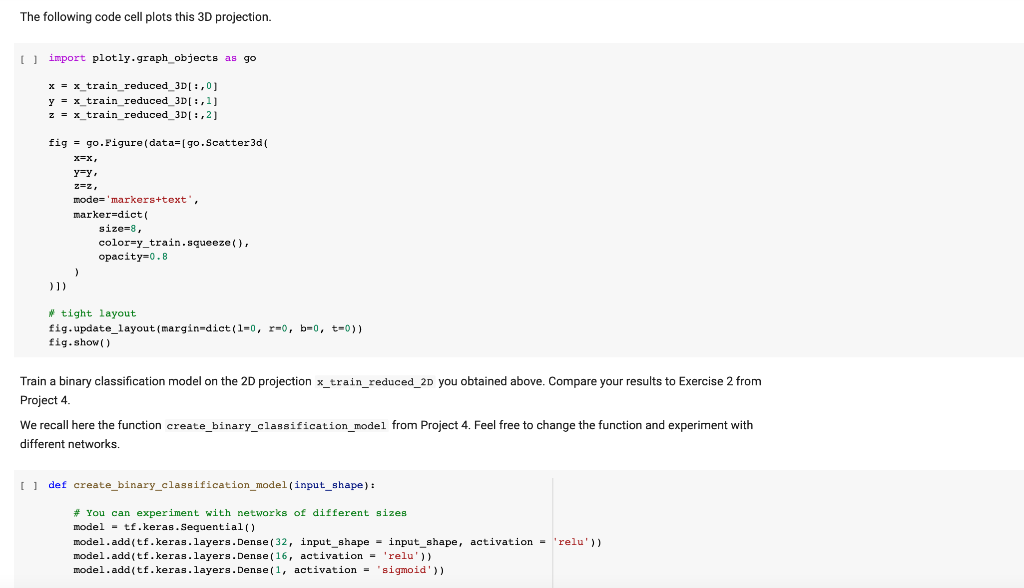Place cursor on the fig.update_layout line
This screenshot has height=588, width=1024.
coord(205,328)
